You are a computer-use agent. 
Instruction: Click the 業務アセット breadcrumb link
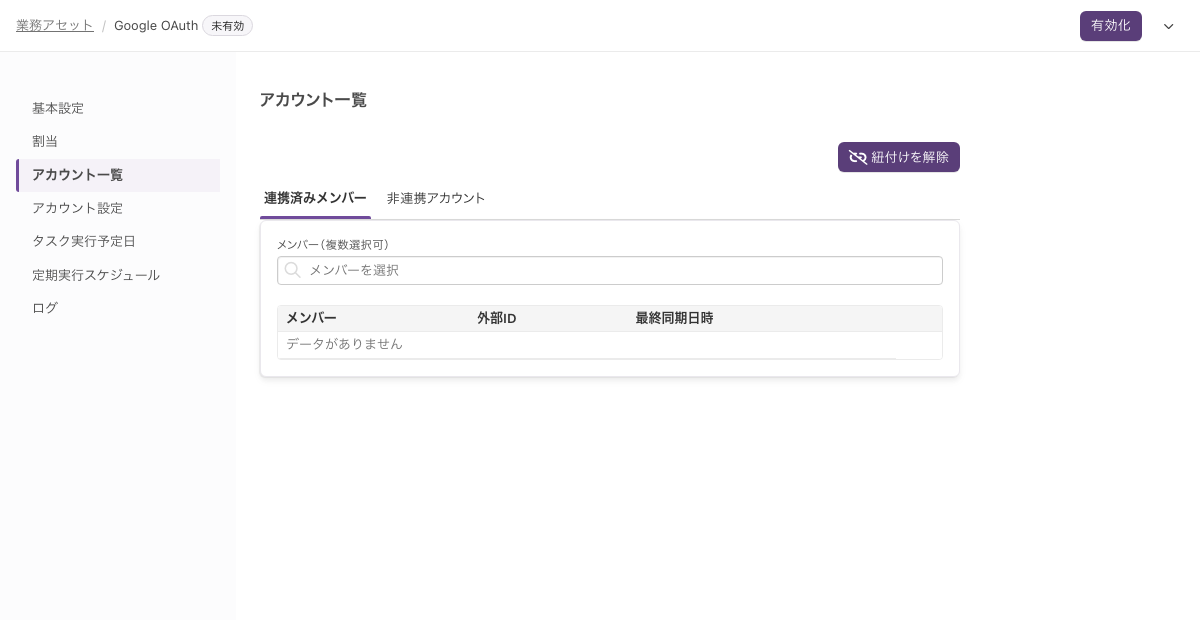tap(55, 26)
